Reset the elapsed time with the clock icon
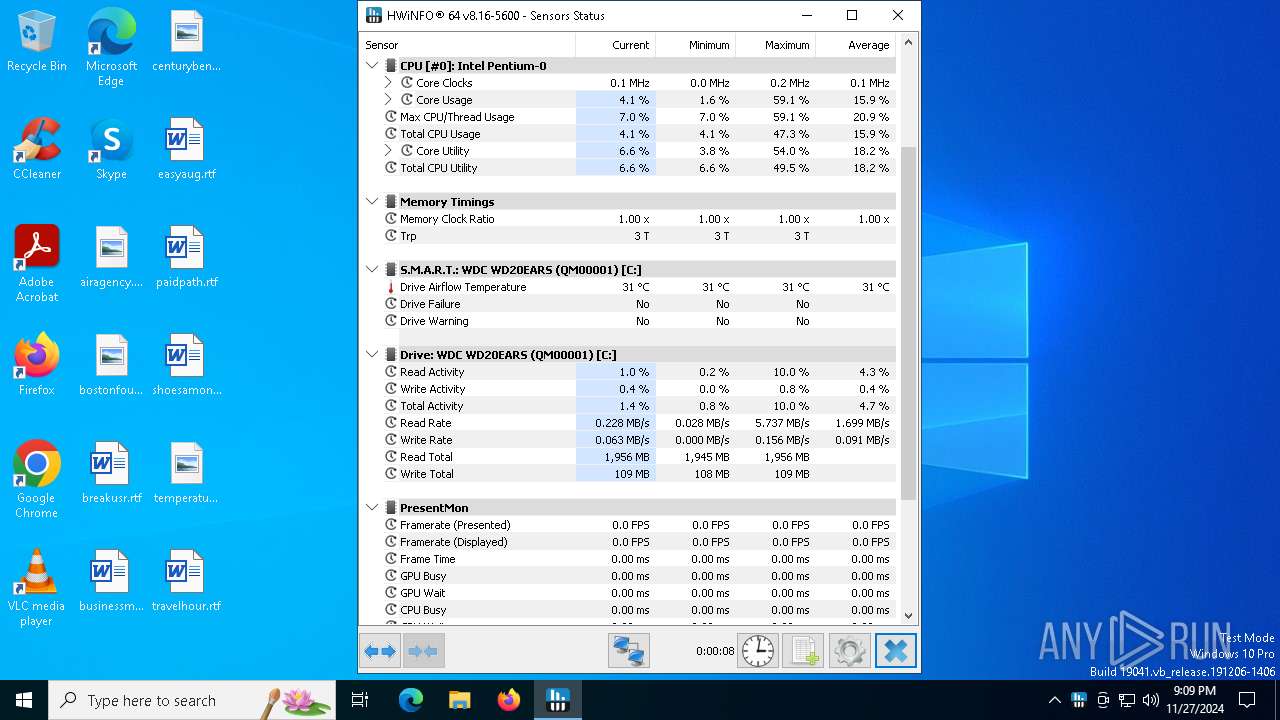 (x=757, y=651)
